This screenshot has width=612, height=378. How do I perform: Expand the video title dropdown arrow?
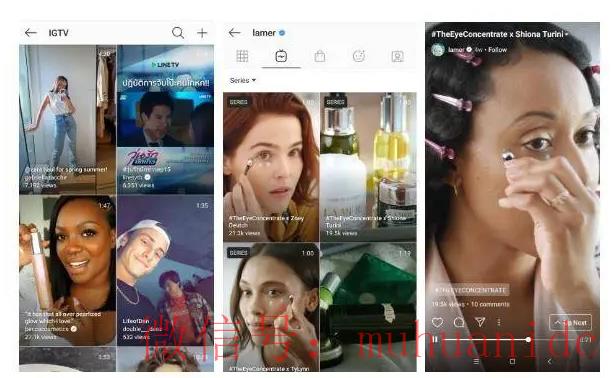(x=567, y=34)
